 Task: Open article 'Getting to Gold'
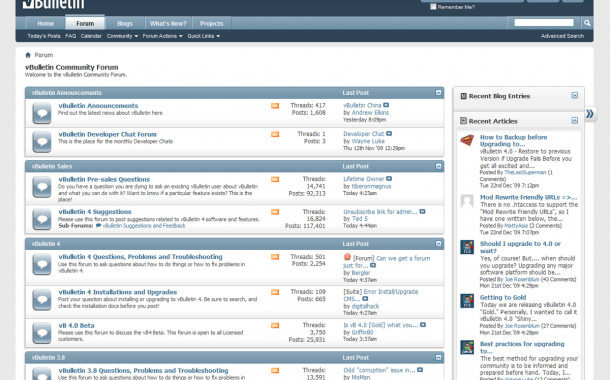(503, 298)
